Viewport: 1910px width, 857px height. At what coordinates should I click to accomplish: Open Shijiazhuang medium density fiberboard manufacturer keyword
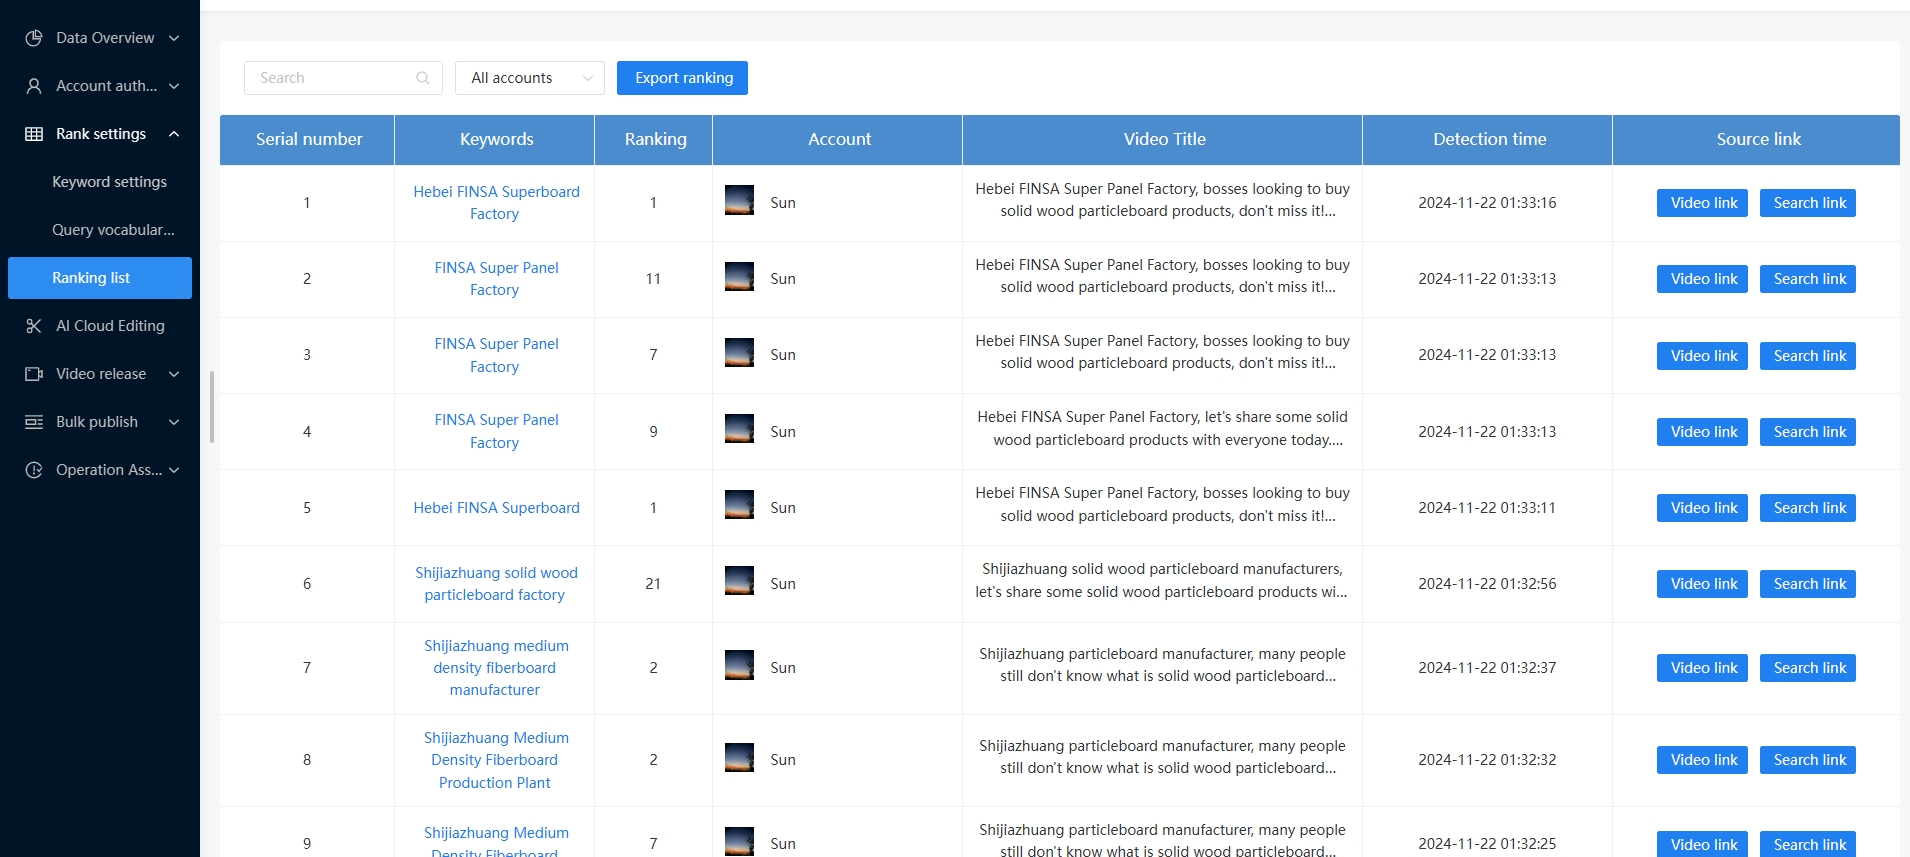click(x=496, y=668)
